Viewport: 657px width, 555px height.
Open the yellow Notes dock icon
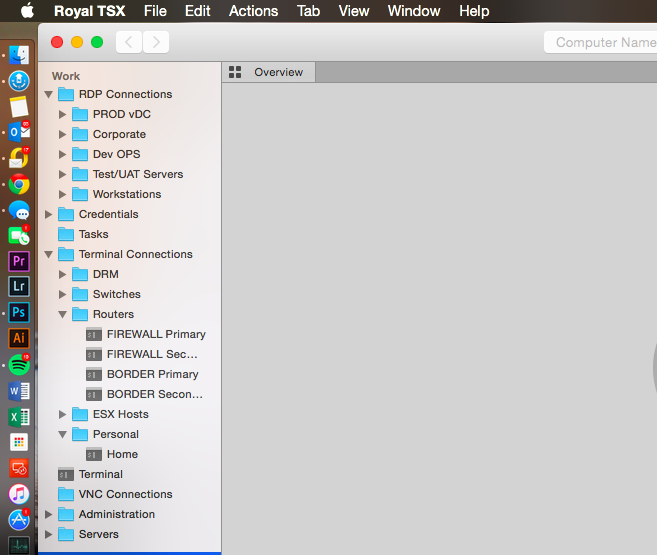[x=19, y=106]
